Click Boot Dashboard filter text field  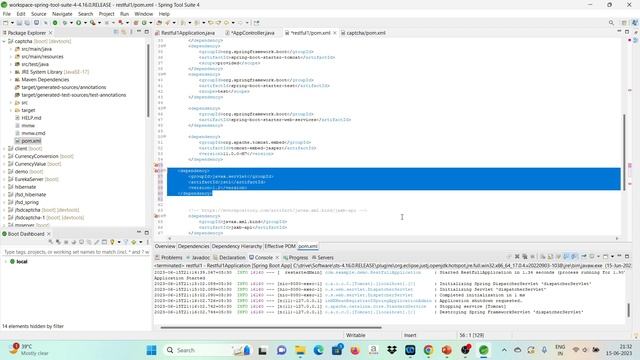pyautogui.click(x=76, y=252)
